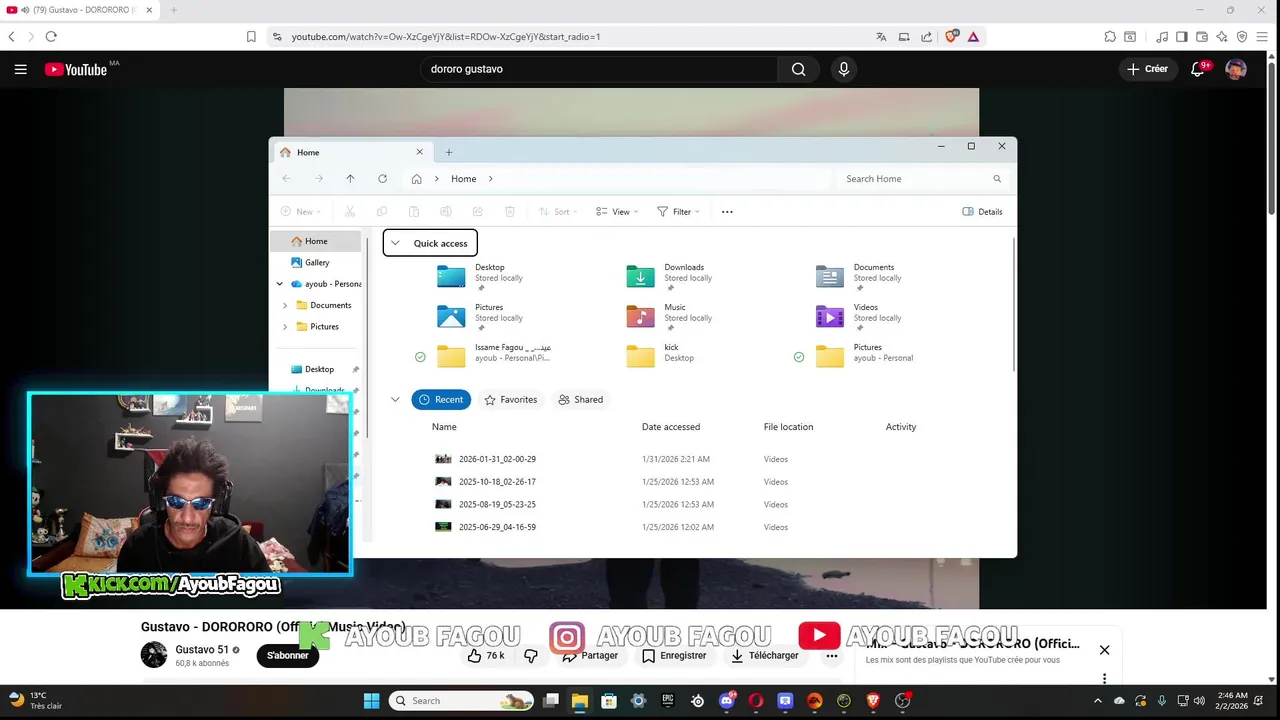Screen dimensions: 1280x720
Task: Open Discord from the taskbar
Action: [727, 701]
